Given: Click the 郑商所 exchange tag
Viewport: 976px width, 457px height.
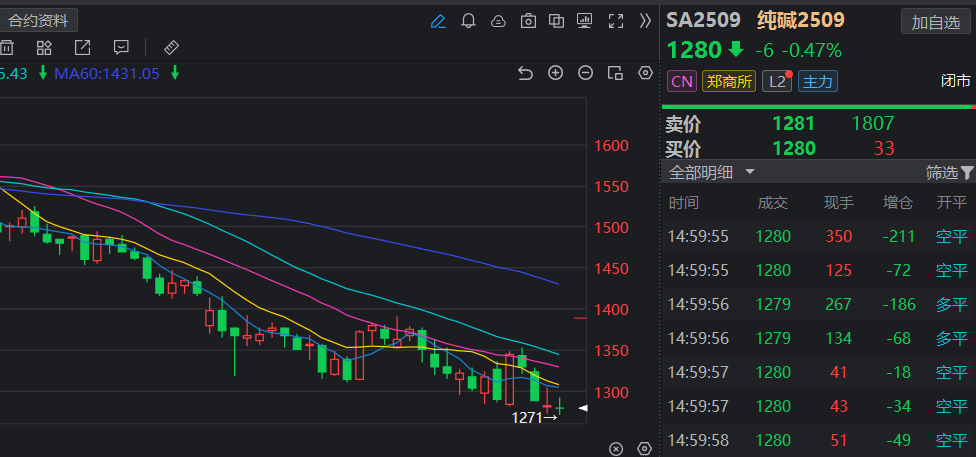Looking at the screenshot, I should 728,81.
